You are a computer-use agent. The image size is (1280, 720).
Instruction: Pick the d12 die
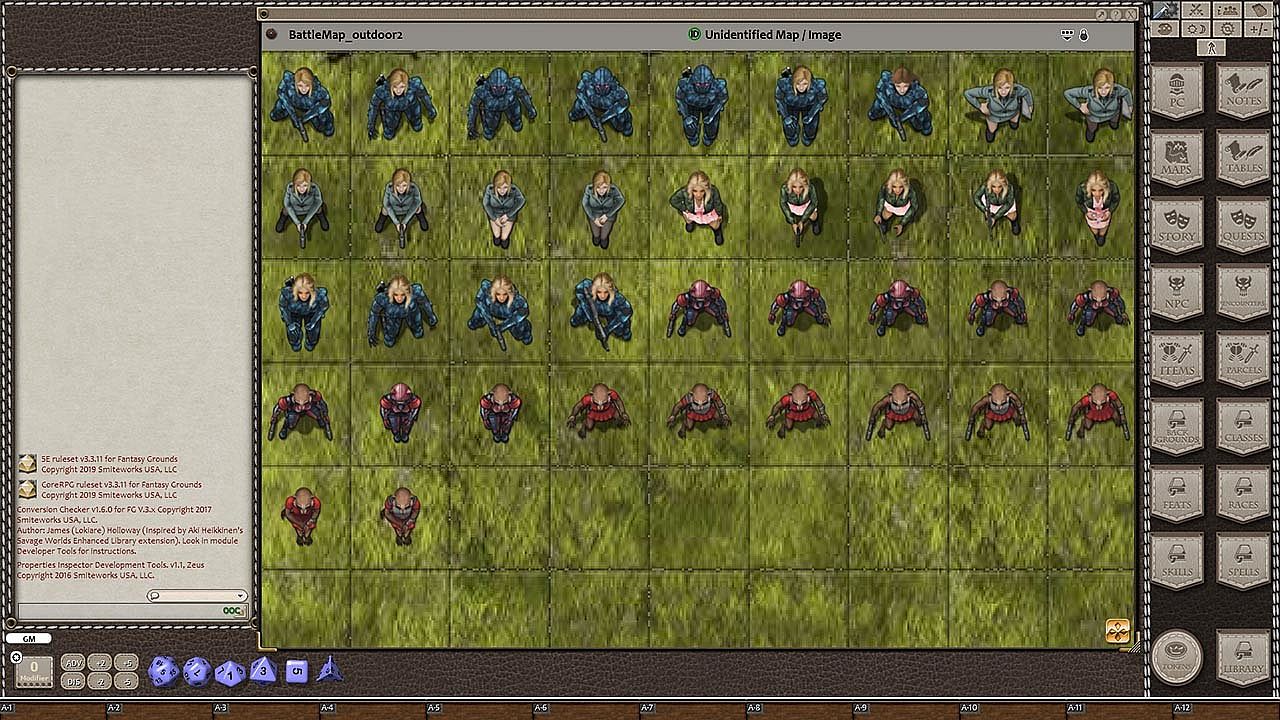(196, 671)
